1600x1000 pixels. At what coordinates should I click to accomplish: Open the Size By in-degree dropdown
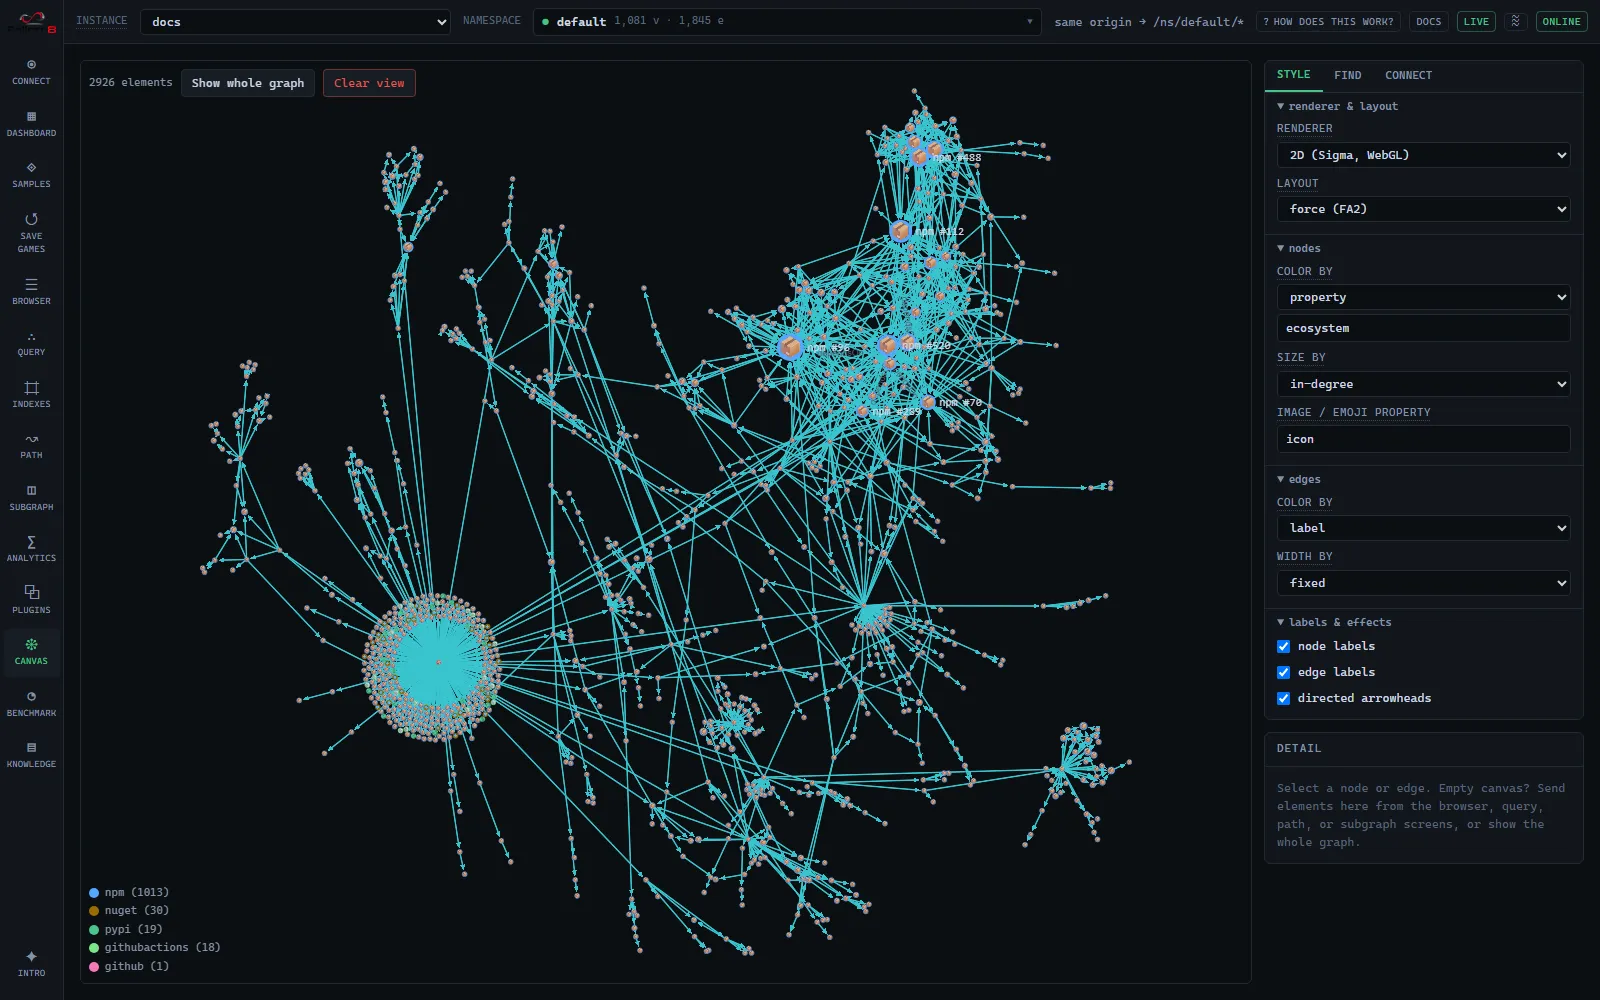(1423, 384)
